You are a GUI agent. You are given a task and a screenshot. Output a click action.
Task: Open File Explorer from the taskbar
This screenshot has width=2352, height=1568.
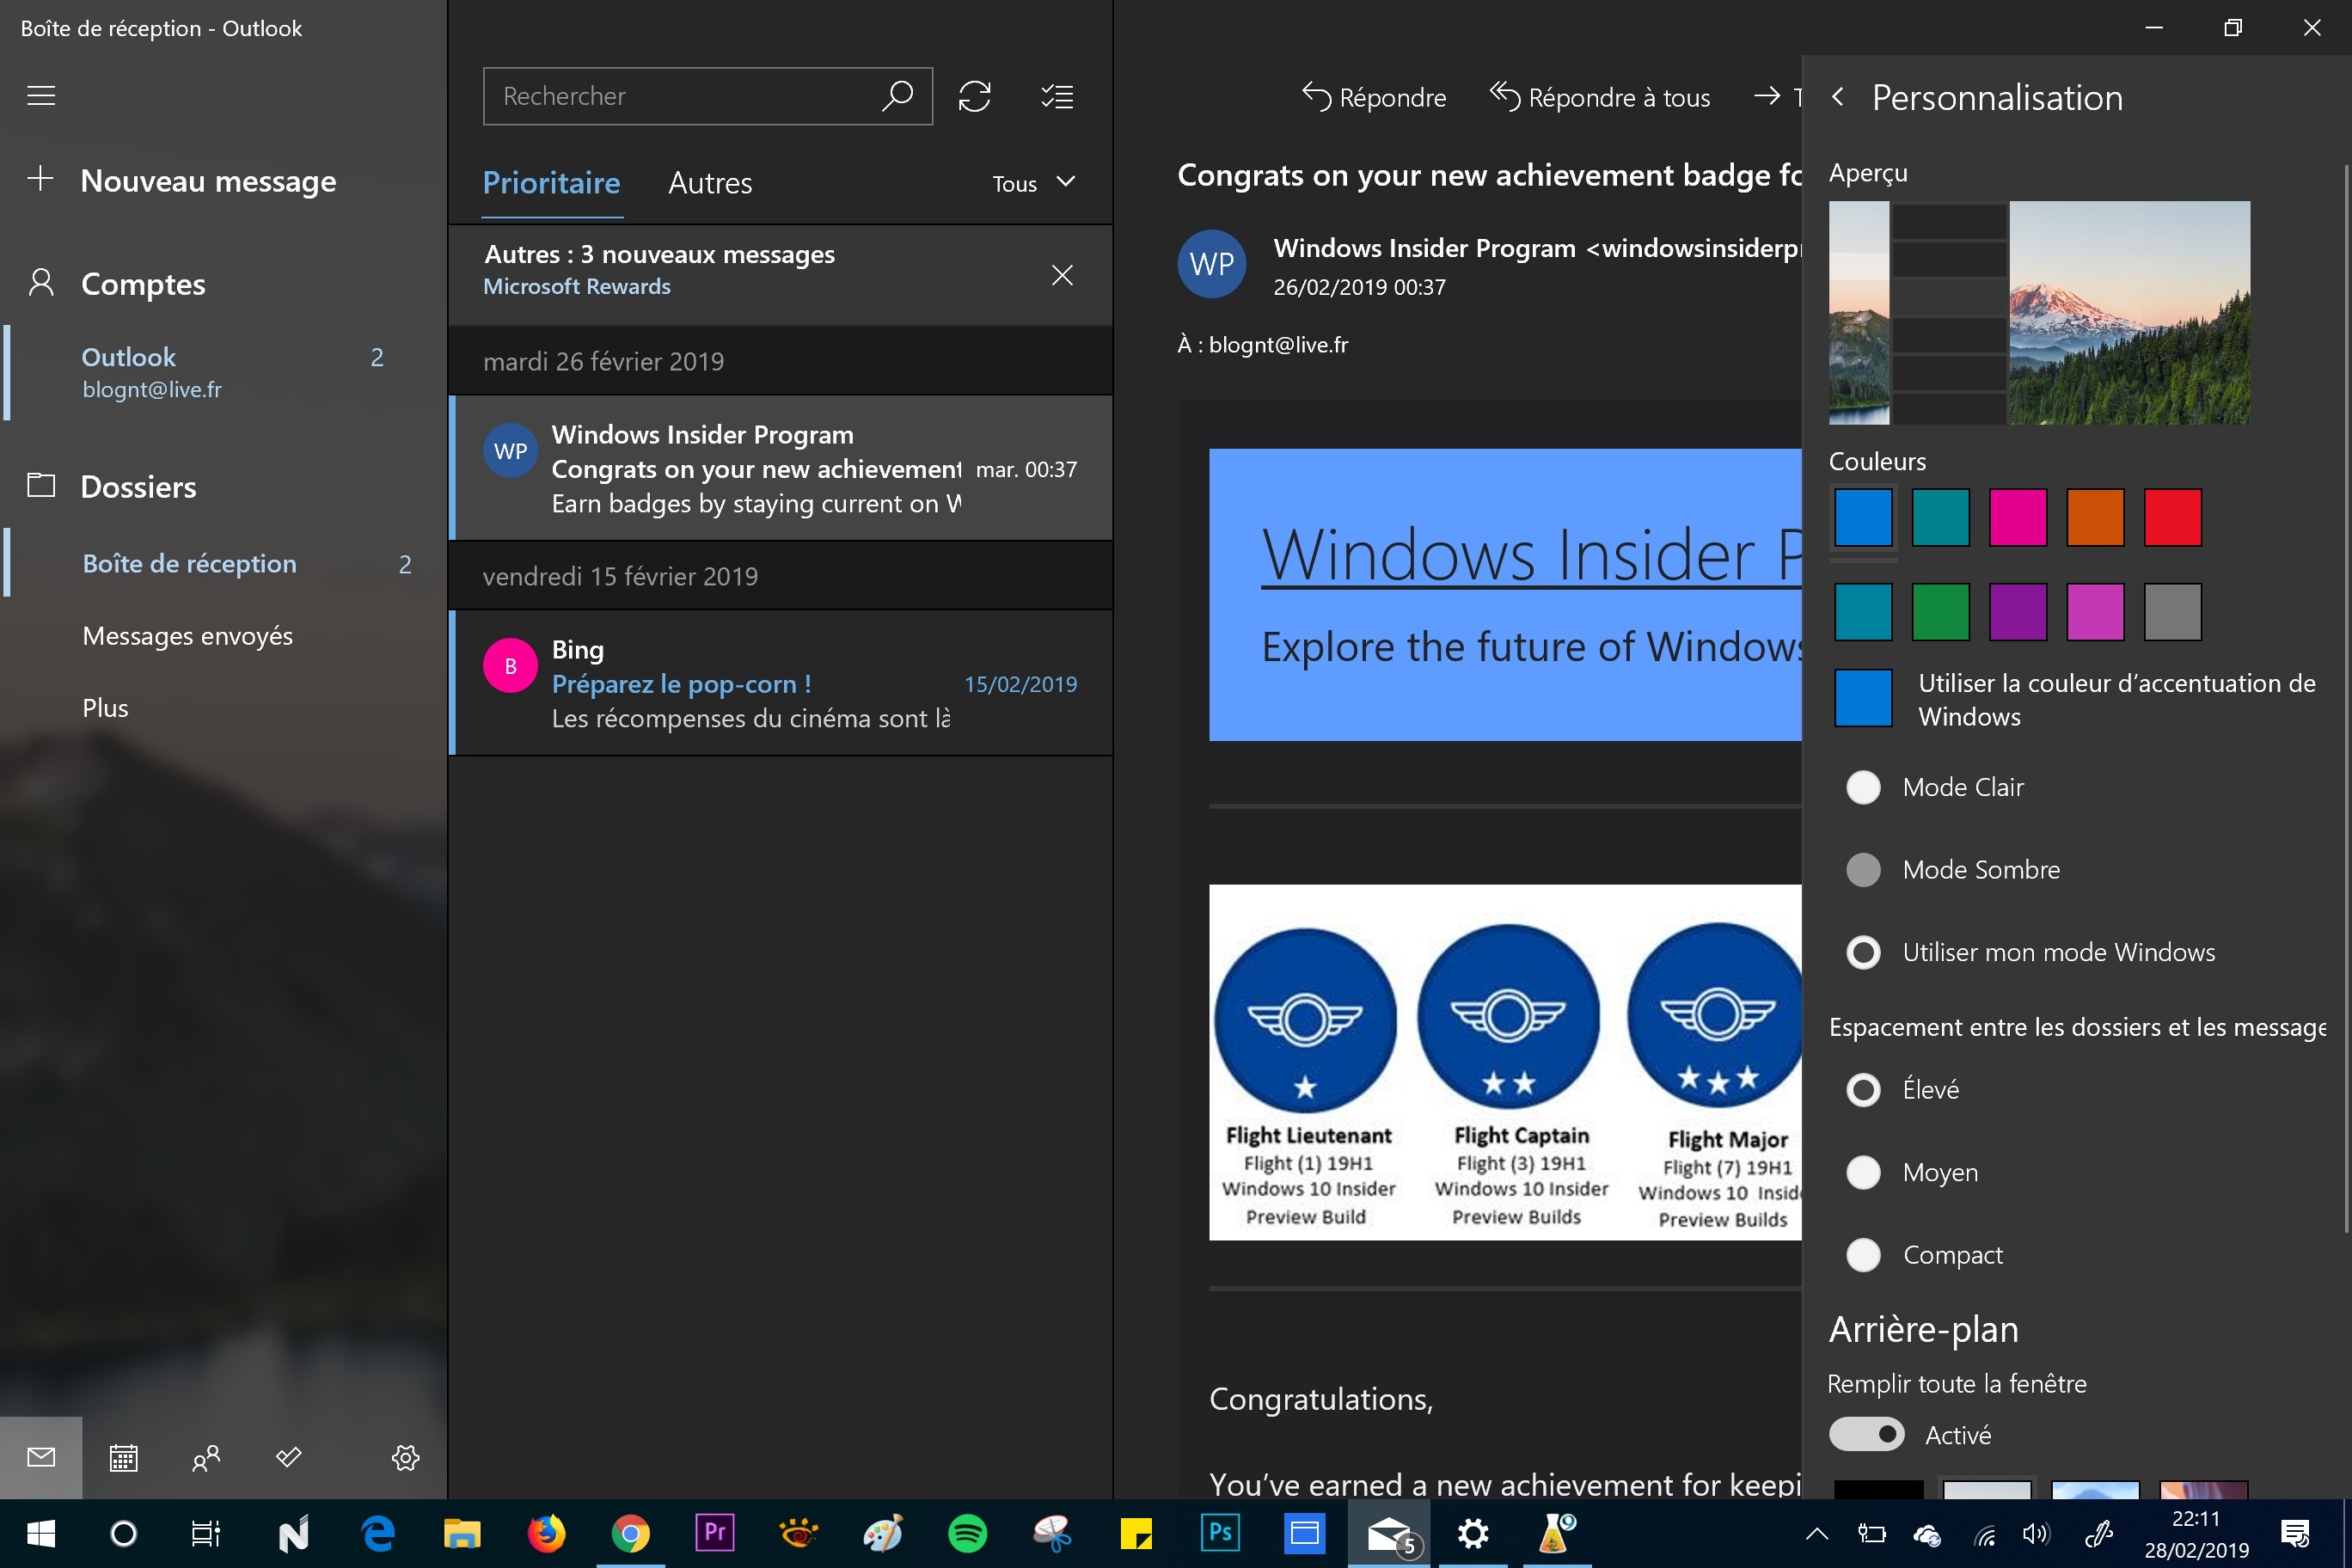tap(462, 1533)
